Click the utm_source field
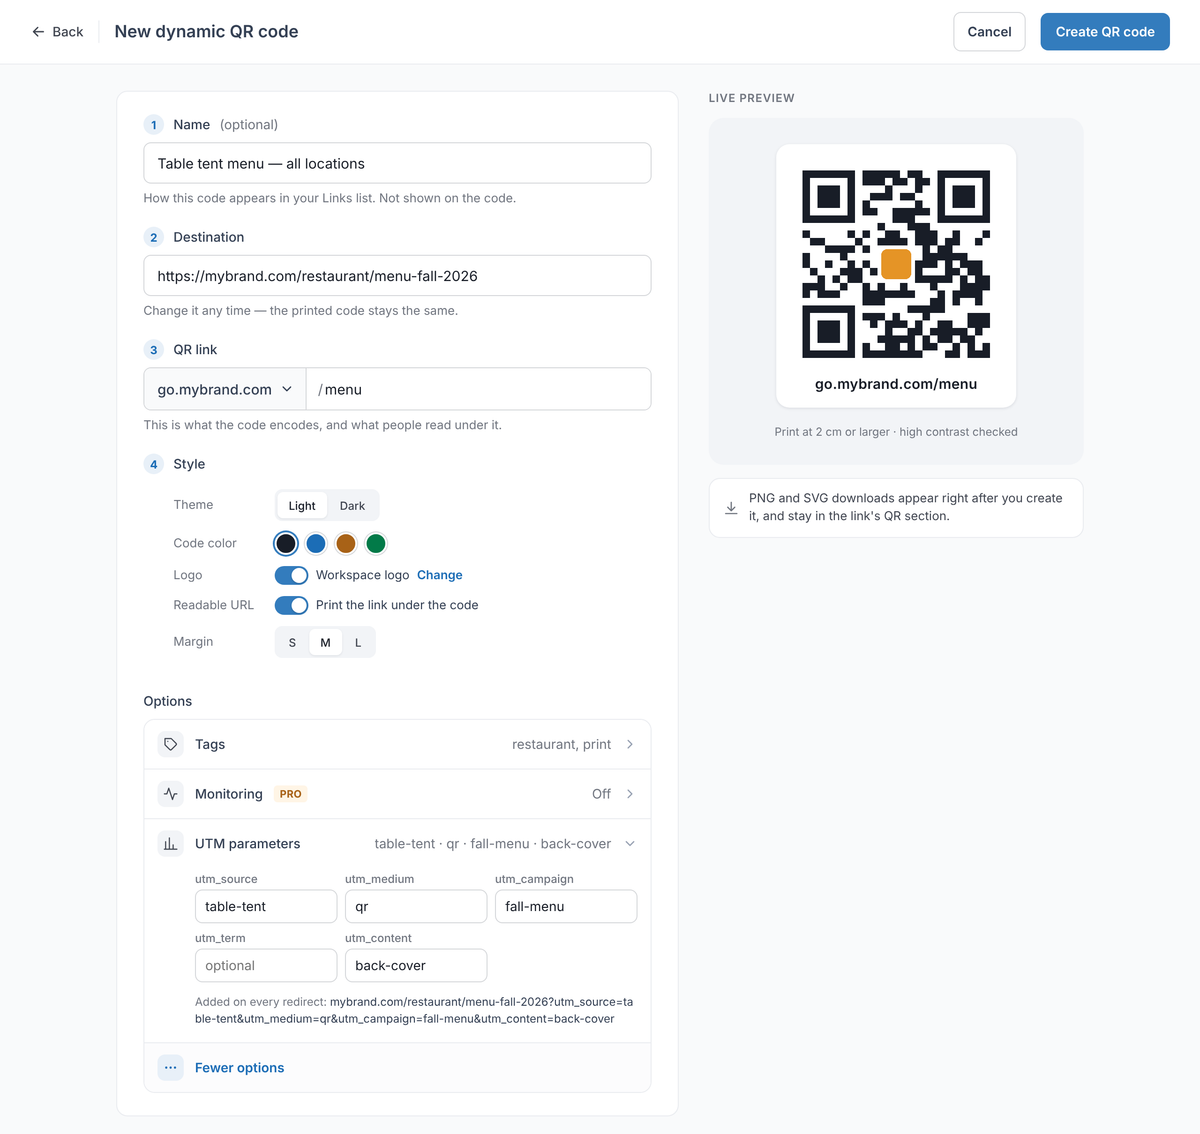This screenshot has height=1134, width=1200. (266, 906)
